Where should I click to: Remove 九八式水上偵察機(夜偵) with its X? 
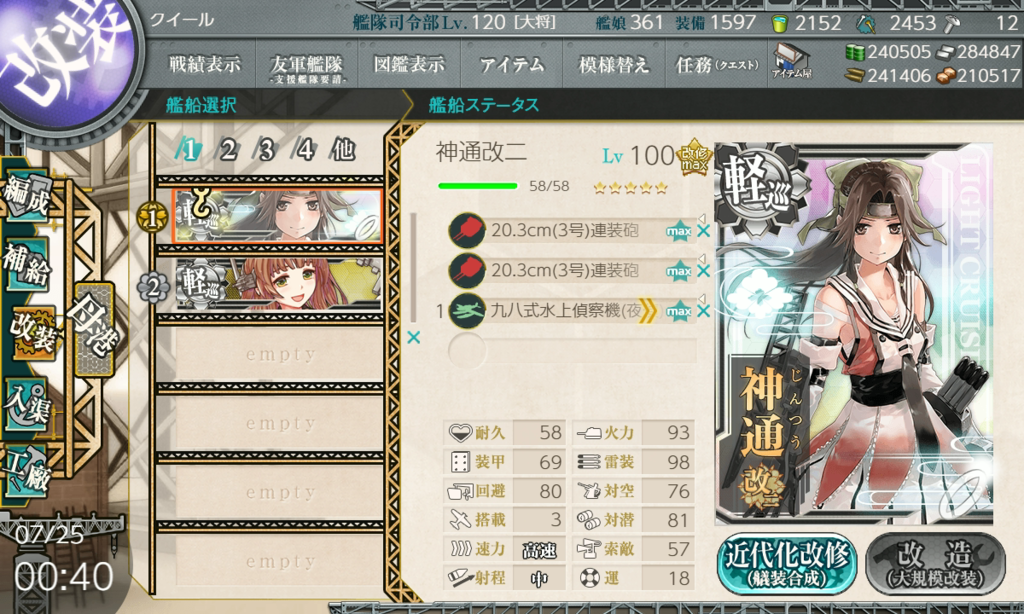click(x=703, y=311)
